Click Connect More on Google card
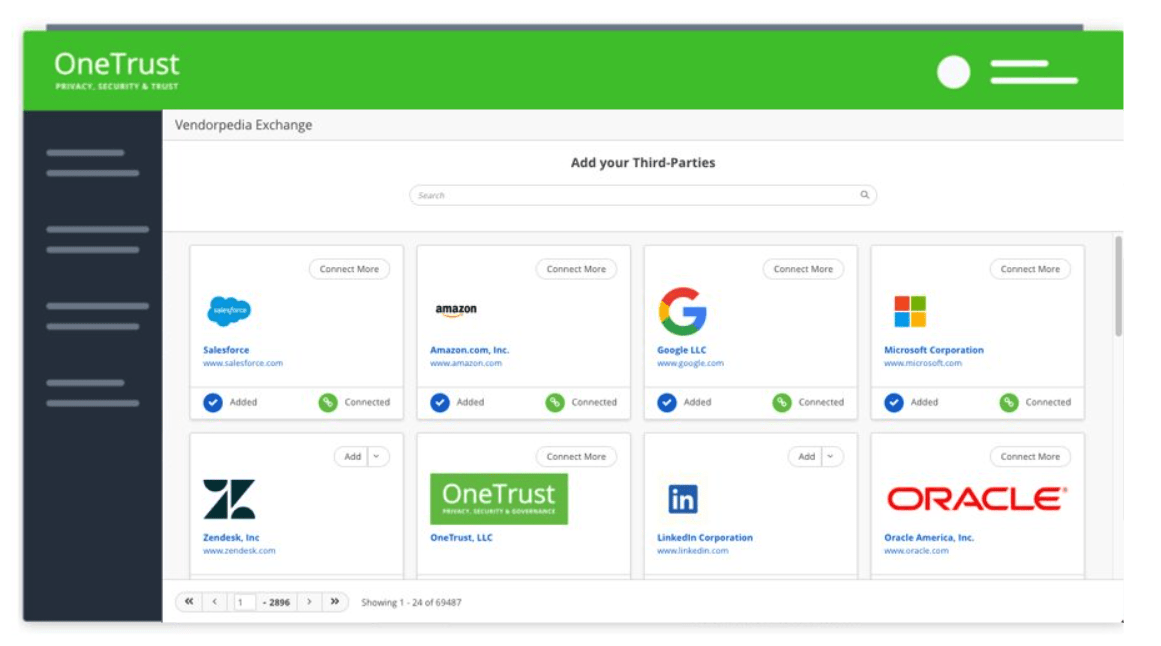 click(803, 269)
